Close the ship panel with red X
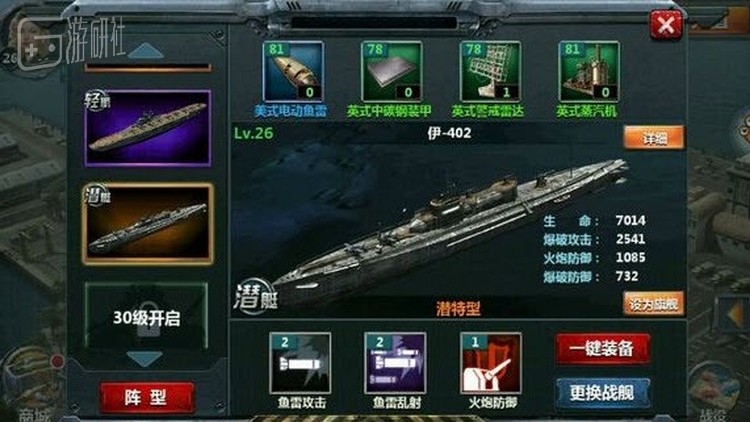 [x=666, y=25]
